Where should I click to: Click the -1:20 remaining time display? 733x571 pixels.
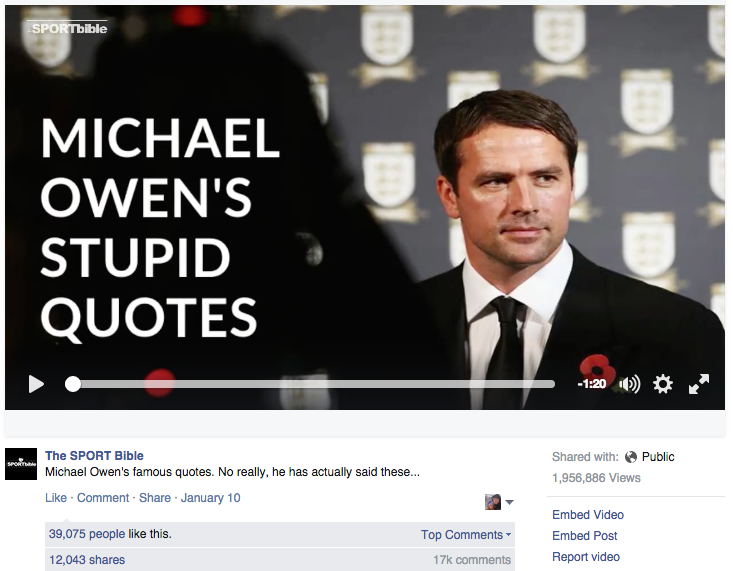click(591, 384)
